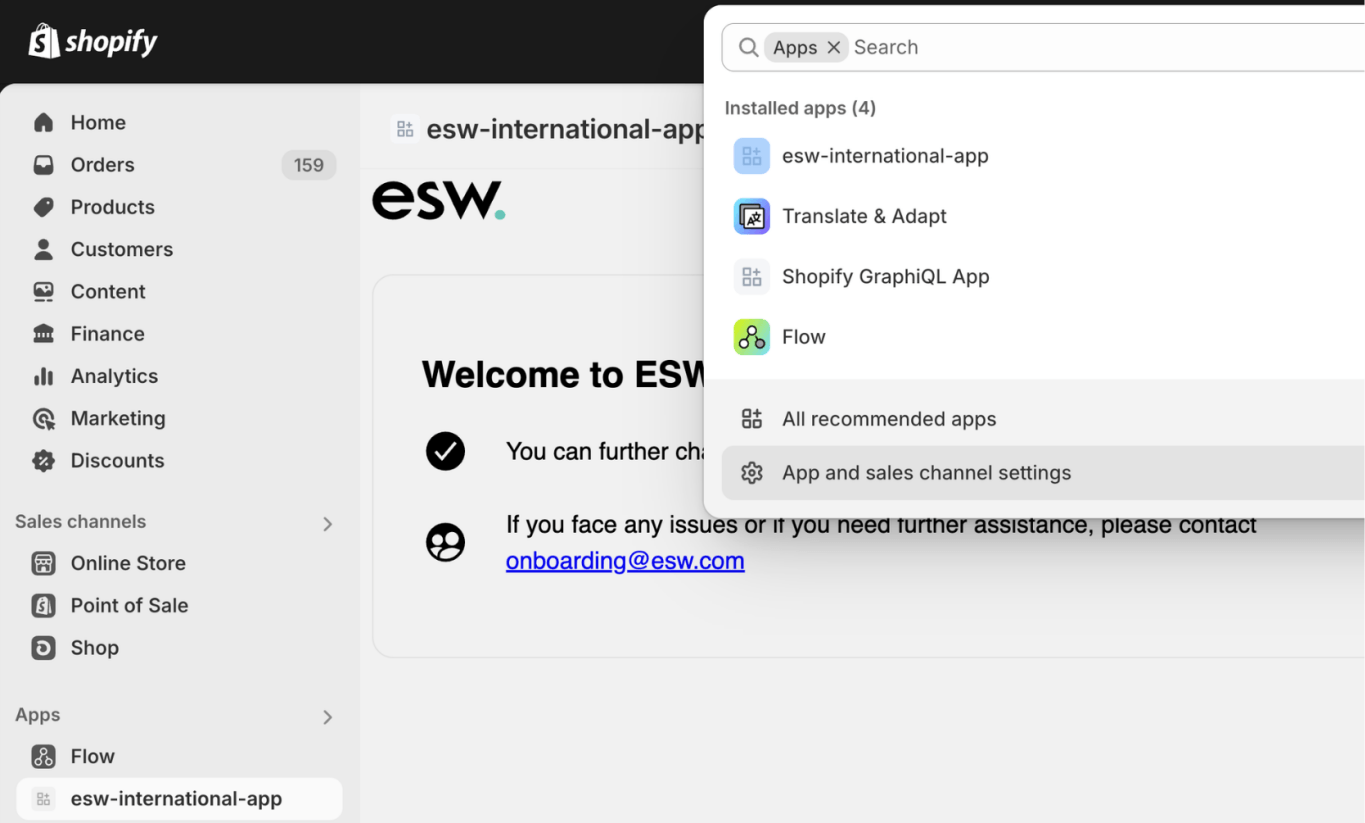Remove the Apps filter chip

pos(834,47)
